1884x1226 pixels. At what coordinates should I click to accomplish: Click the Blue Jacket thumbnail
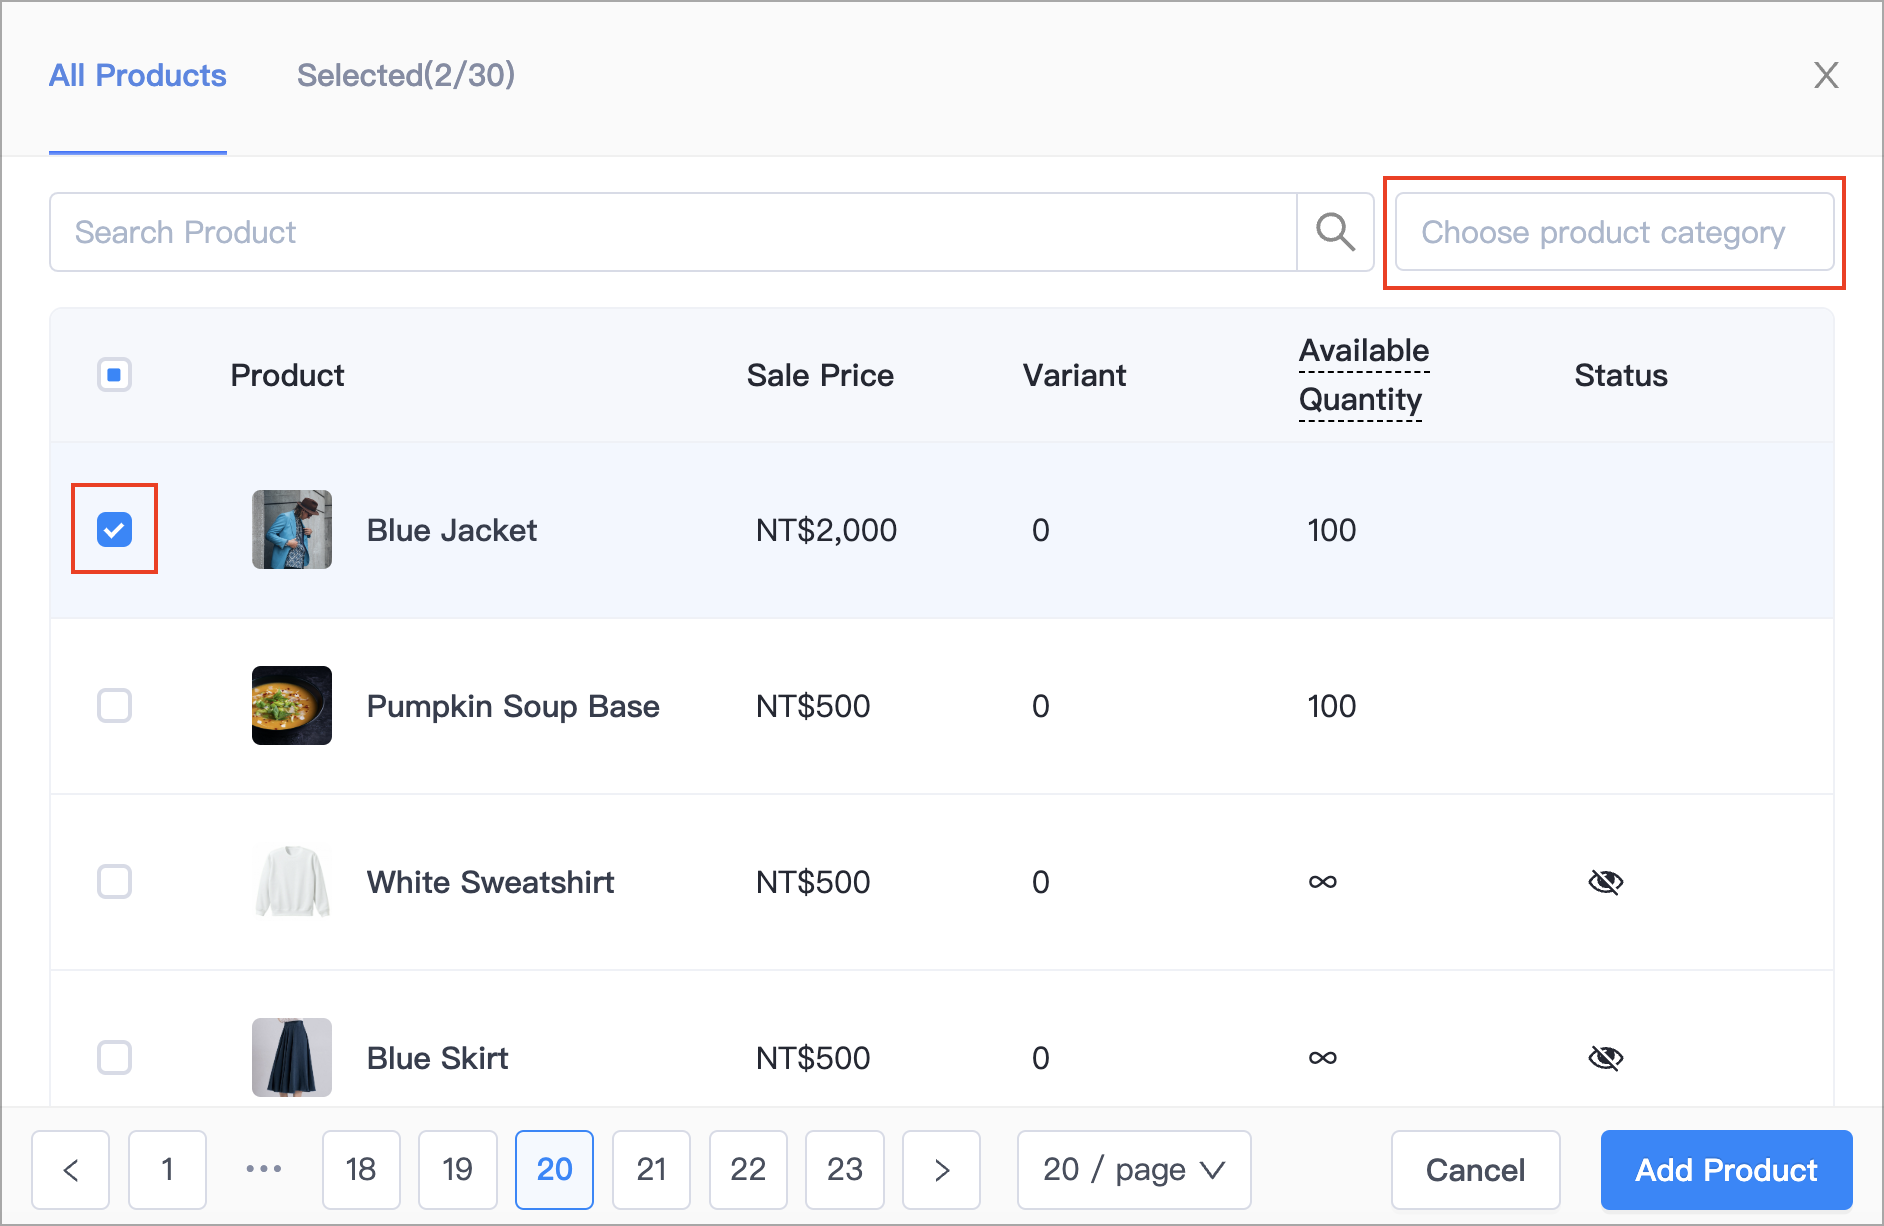pos(292,529)
